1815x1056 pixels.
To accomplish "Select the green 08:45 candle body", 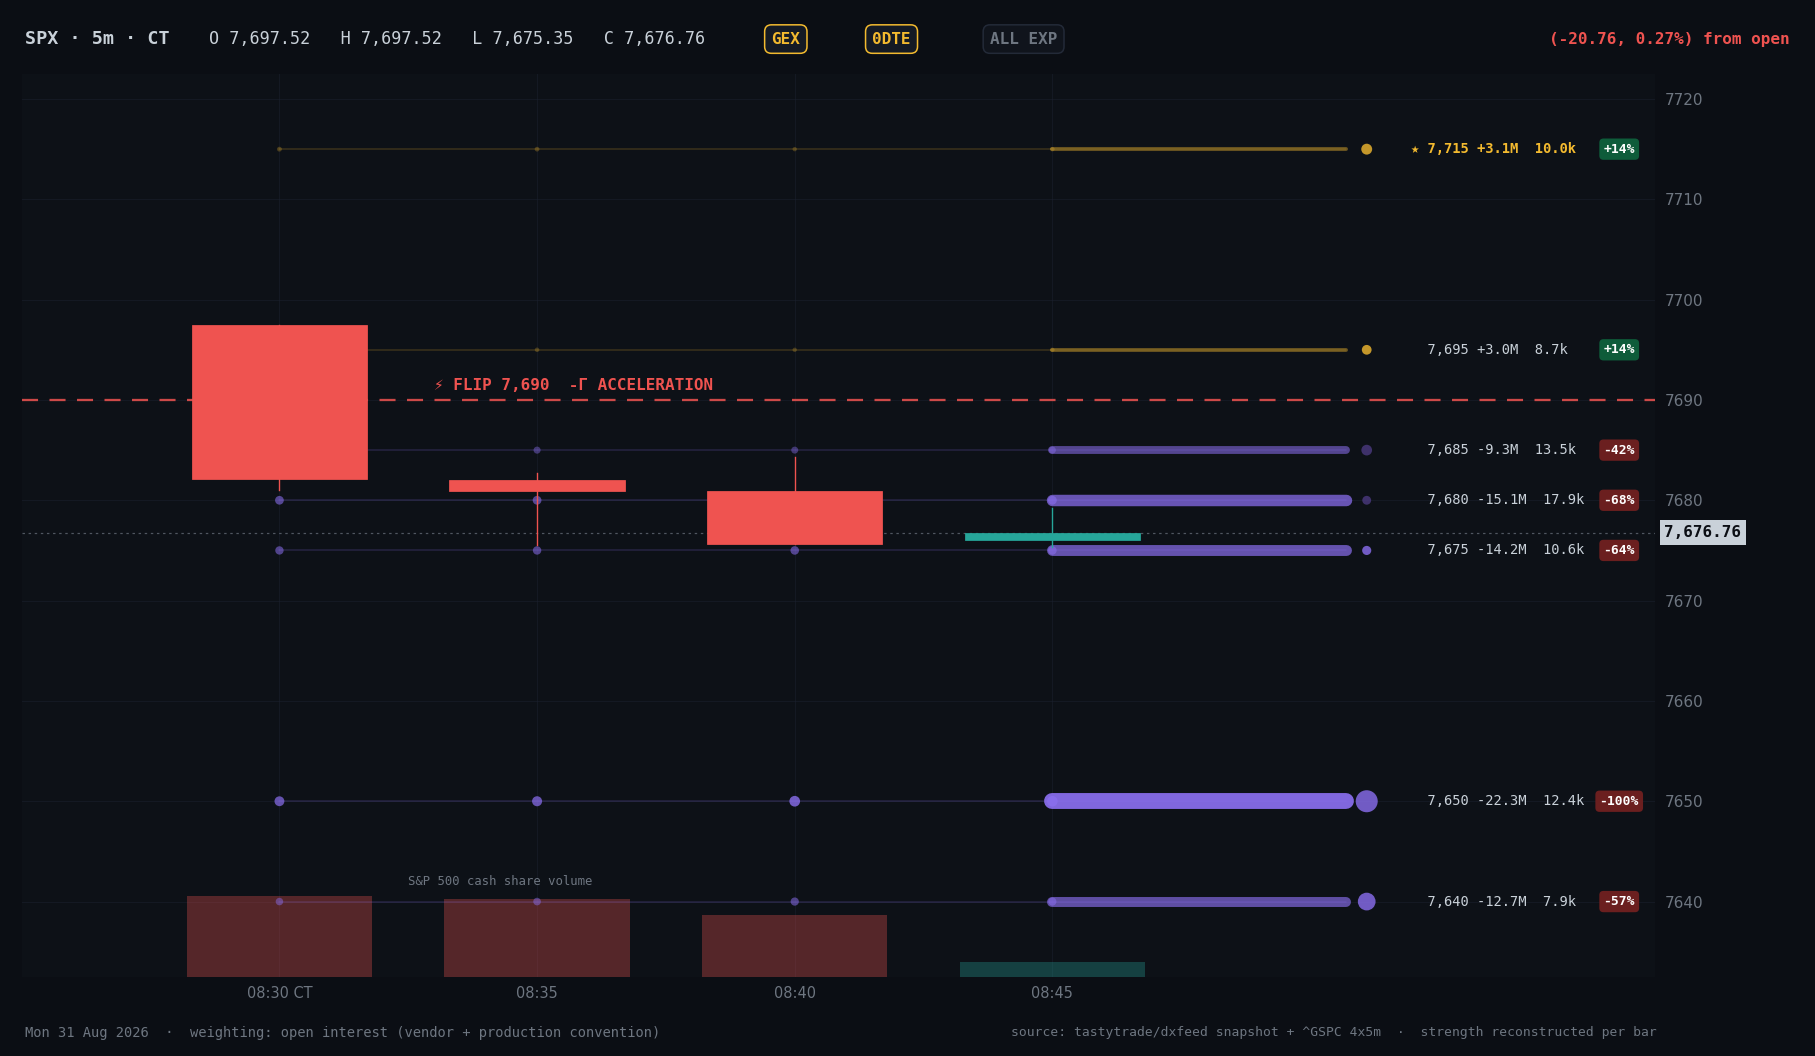I will (x=1052, y=537).
